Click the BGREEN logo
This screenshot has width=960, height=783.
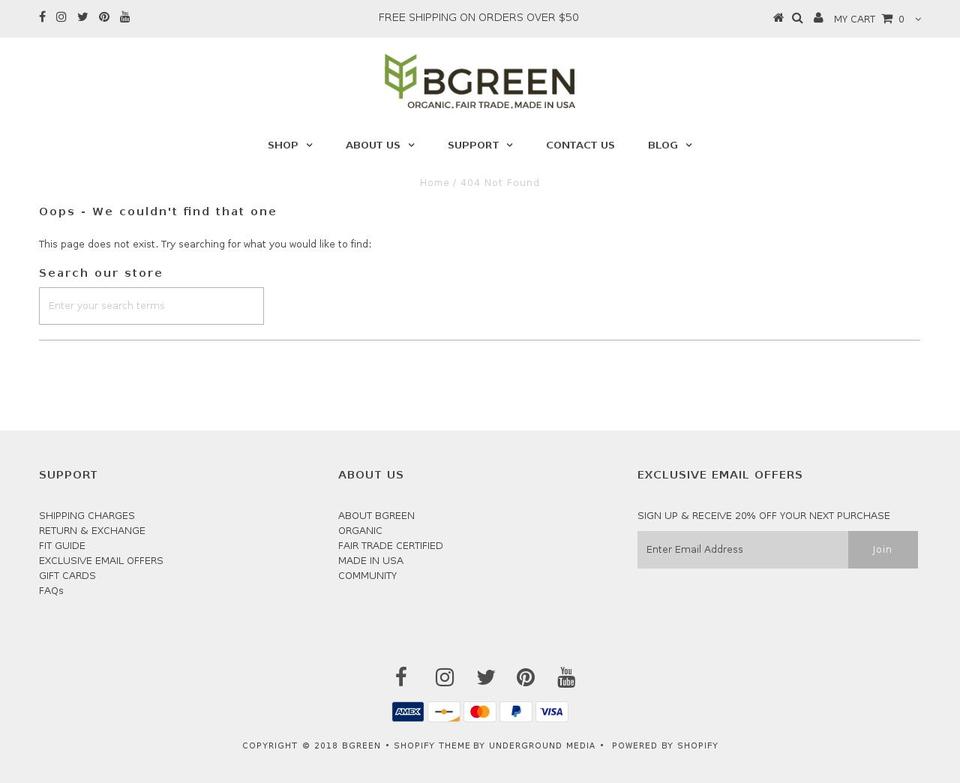click(479, 81)
